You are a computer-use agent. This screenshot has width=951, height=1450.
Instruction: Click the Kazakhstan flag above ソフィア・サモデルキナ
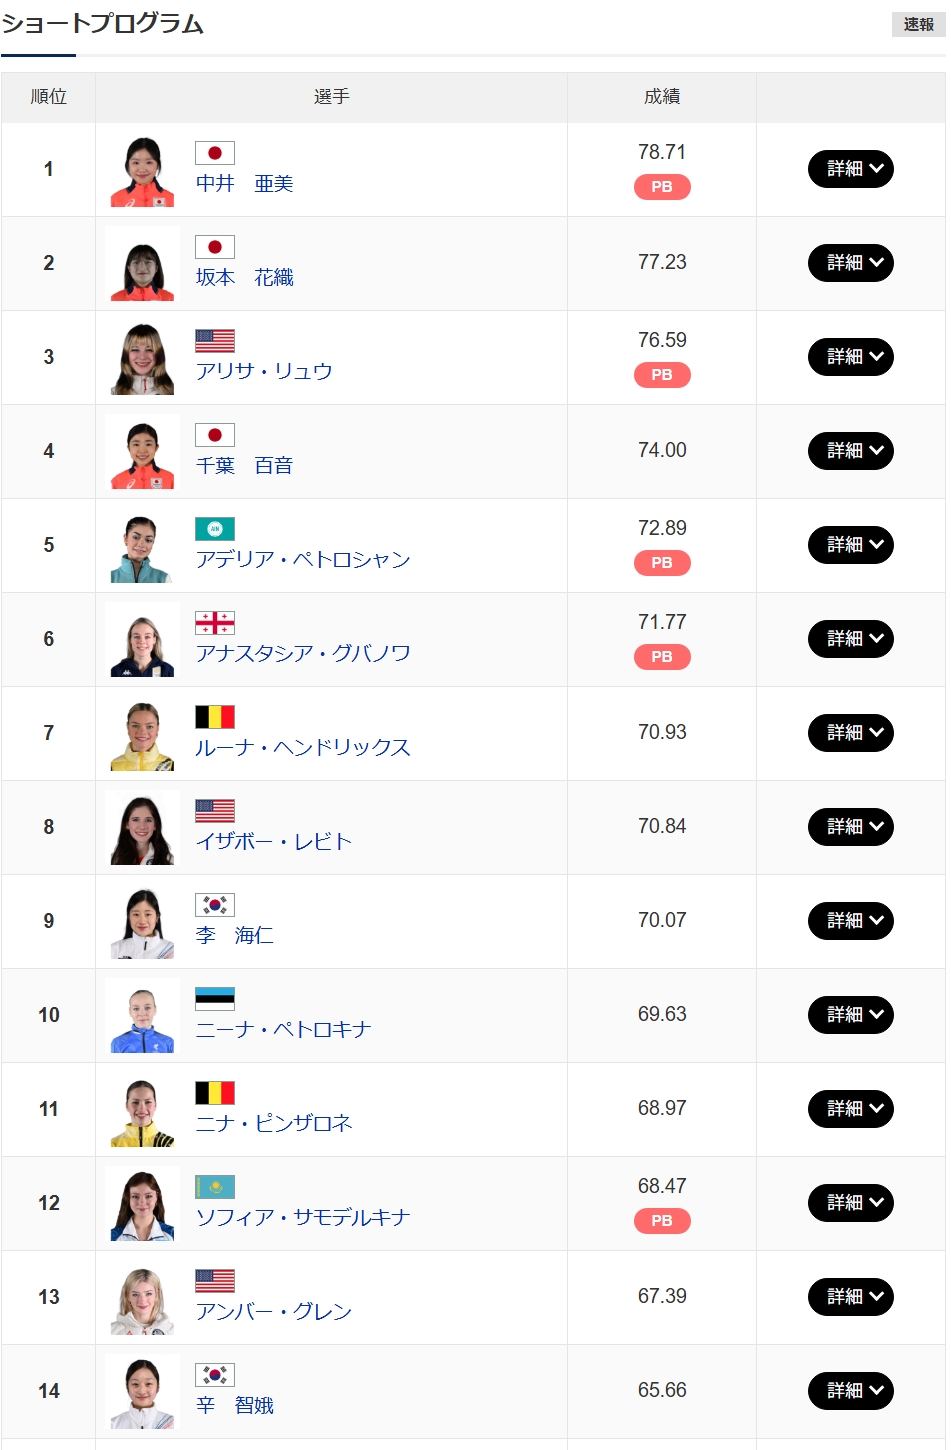click(214, 1187)
